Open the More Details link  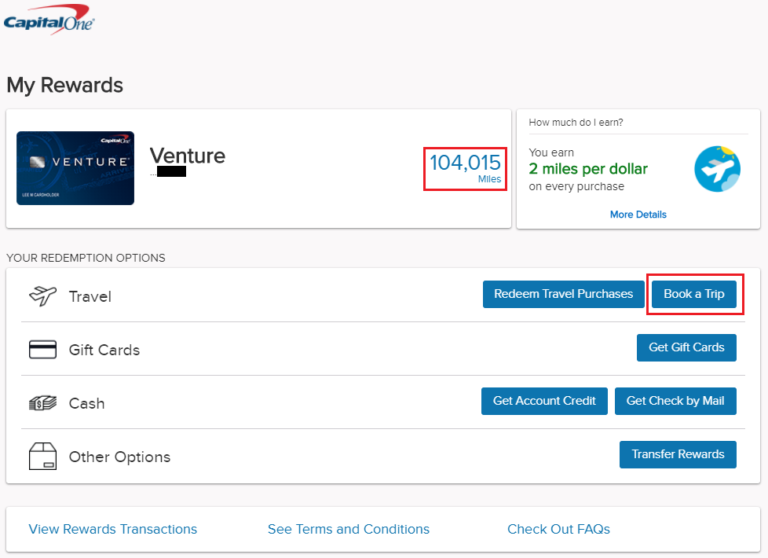[x=638, y=215]
